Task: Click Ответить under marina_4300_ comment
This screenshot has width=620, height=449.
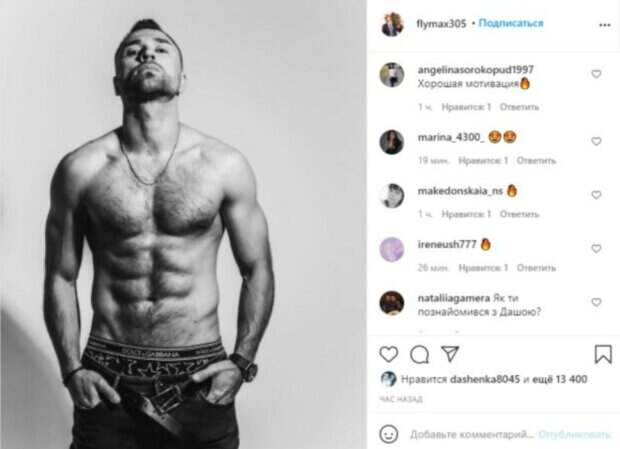Action: coord(536,160)
